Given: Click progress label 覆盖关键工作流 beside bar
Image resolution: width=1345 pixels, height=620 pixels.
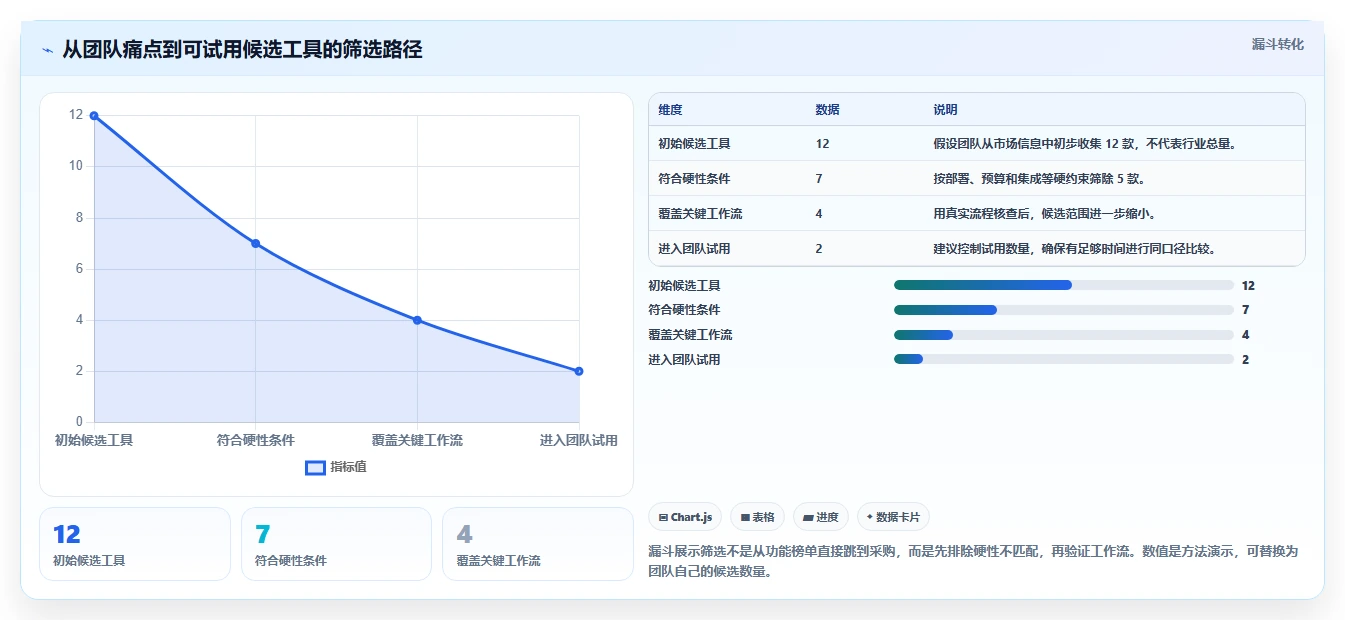Looking at the screenshot, I should [690, 335].
